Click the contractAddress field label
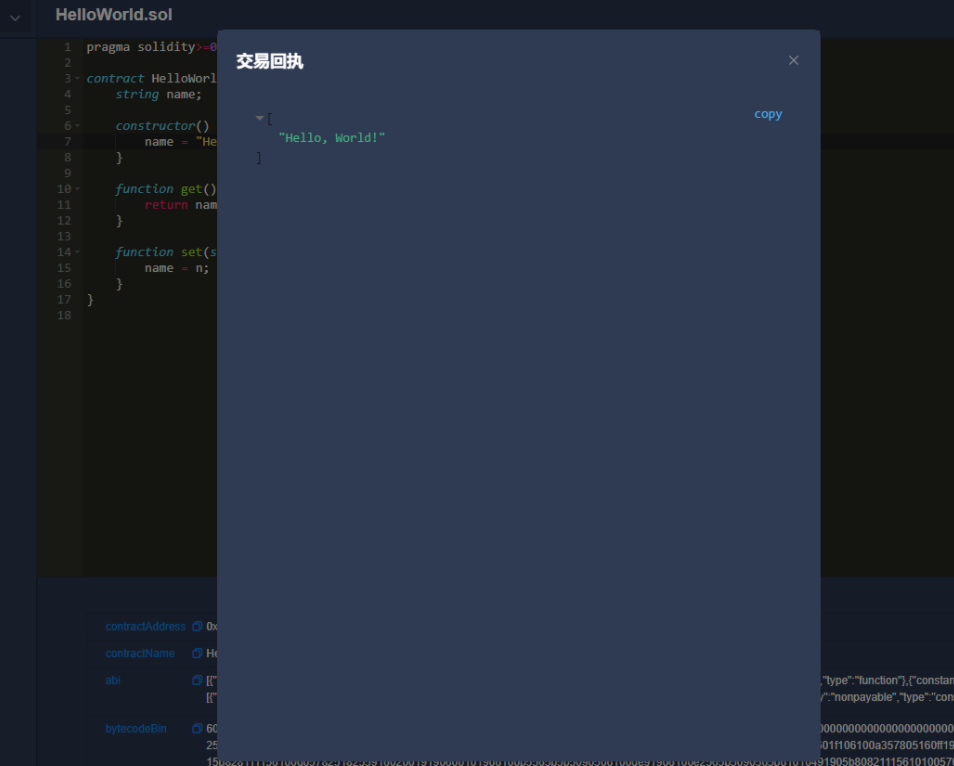This screenshot has height=766, width=954. tap(145, 626)
